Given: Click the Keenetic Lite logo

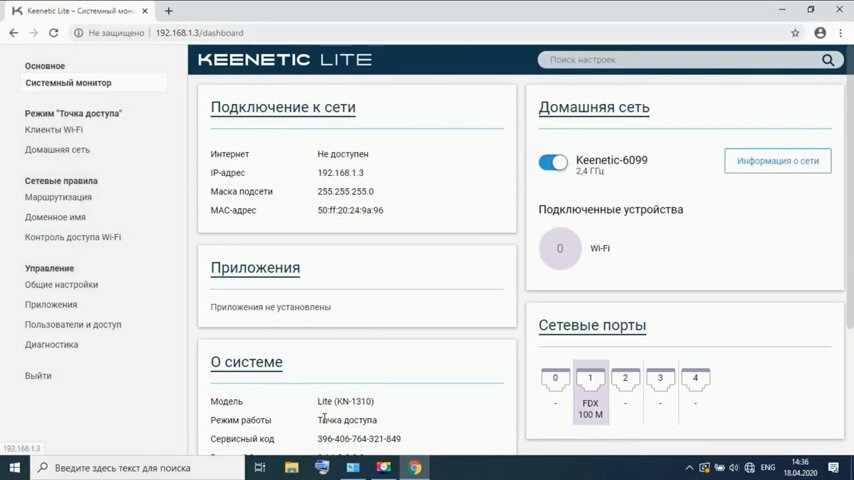Looking at the screenshot, I should [x=285, y=59].
